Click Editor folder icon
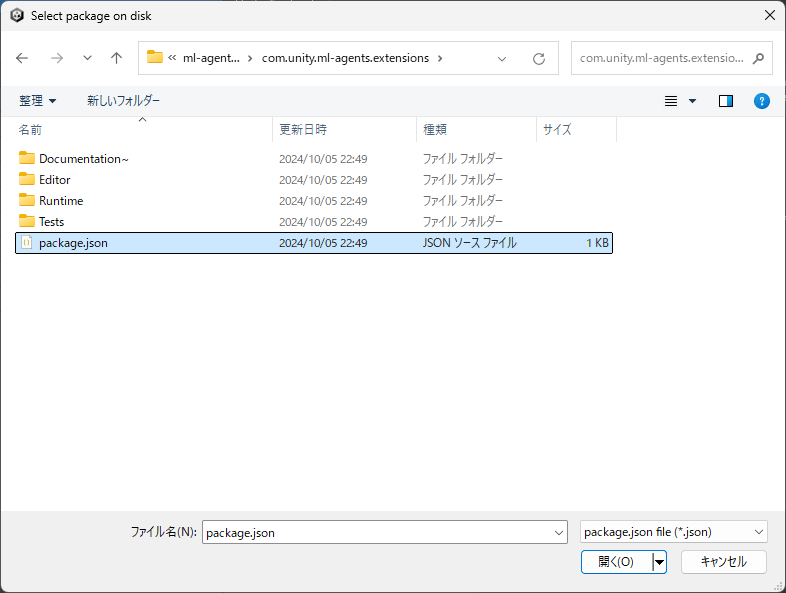This screenshot has width=786, height=593. 27,179
